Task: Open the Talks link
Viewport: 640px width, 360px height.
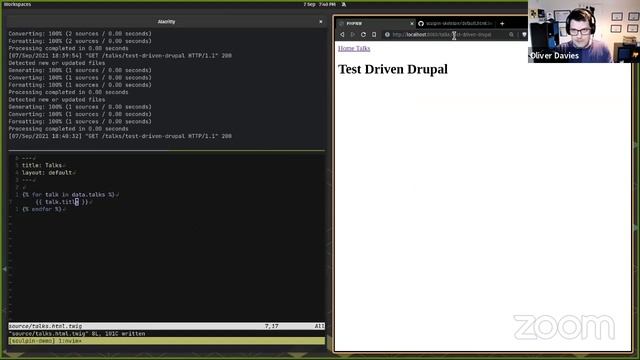Action: coord(363,48)
